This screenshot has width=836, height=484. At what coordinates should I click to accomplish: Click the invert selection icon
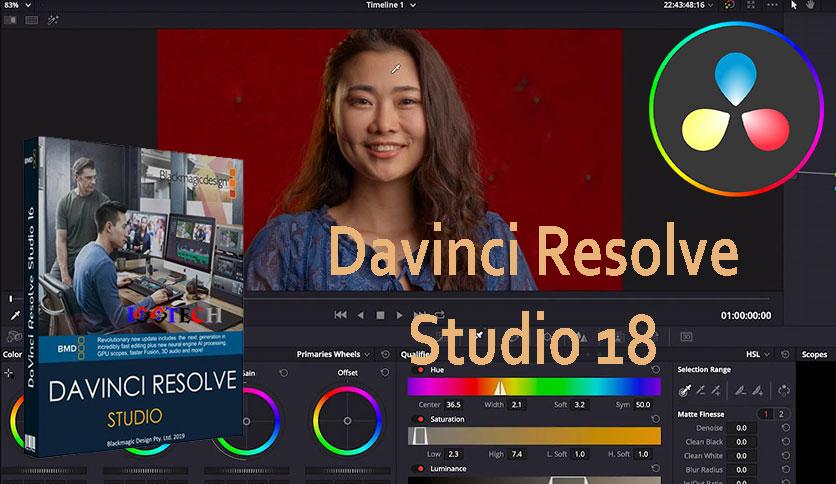pos(783,390)
